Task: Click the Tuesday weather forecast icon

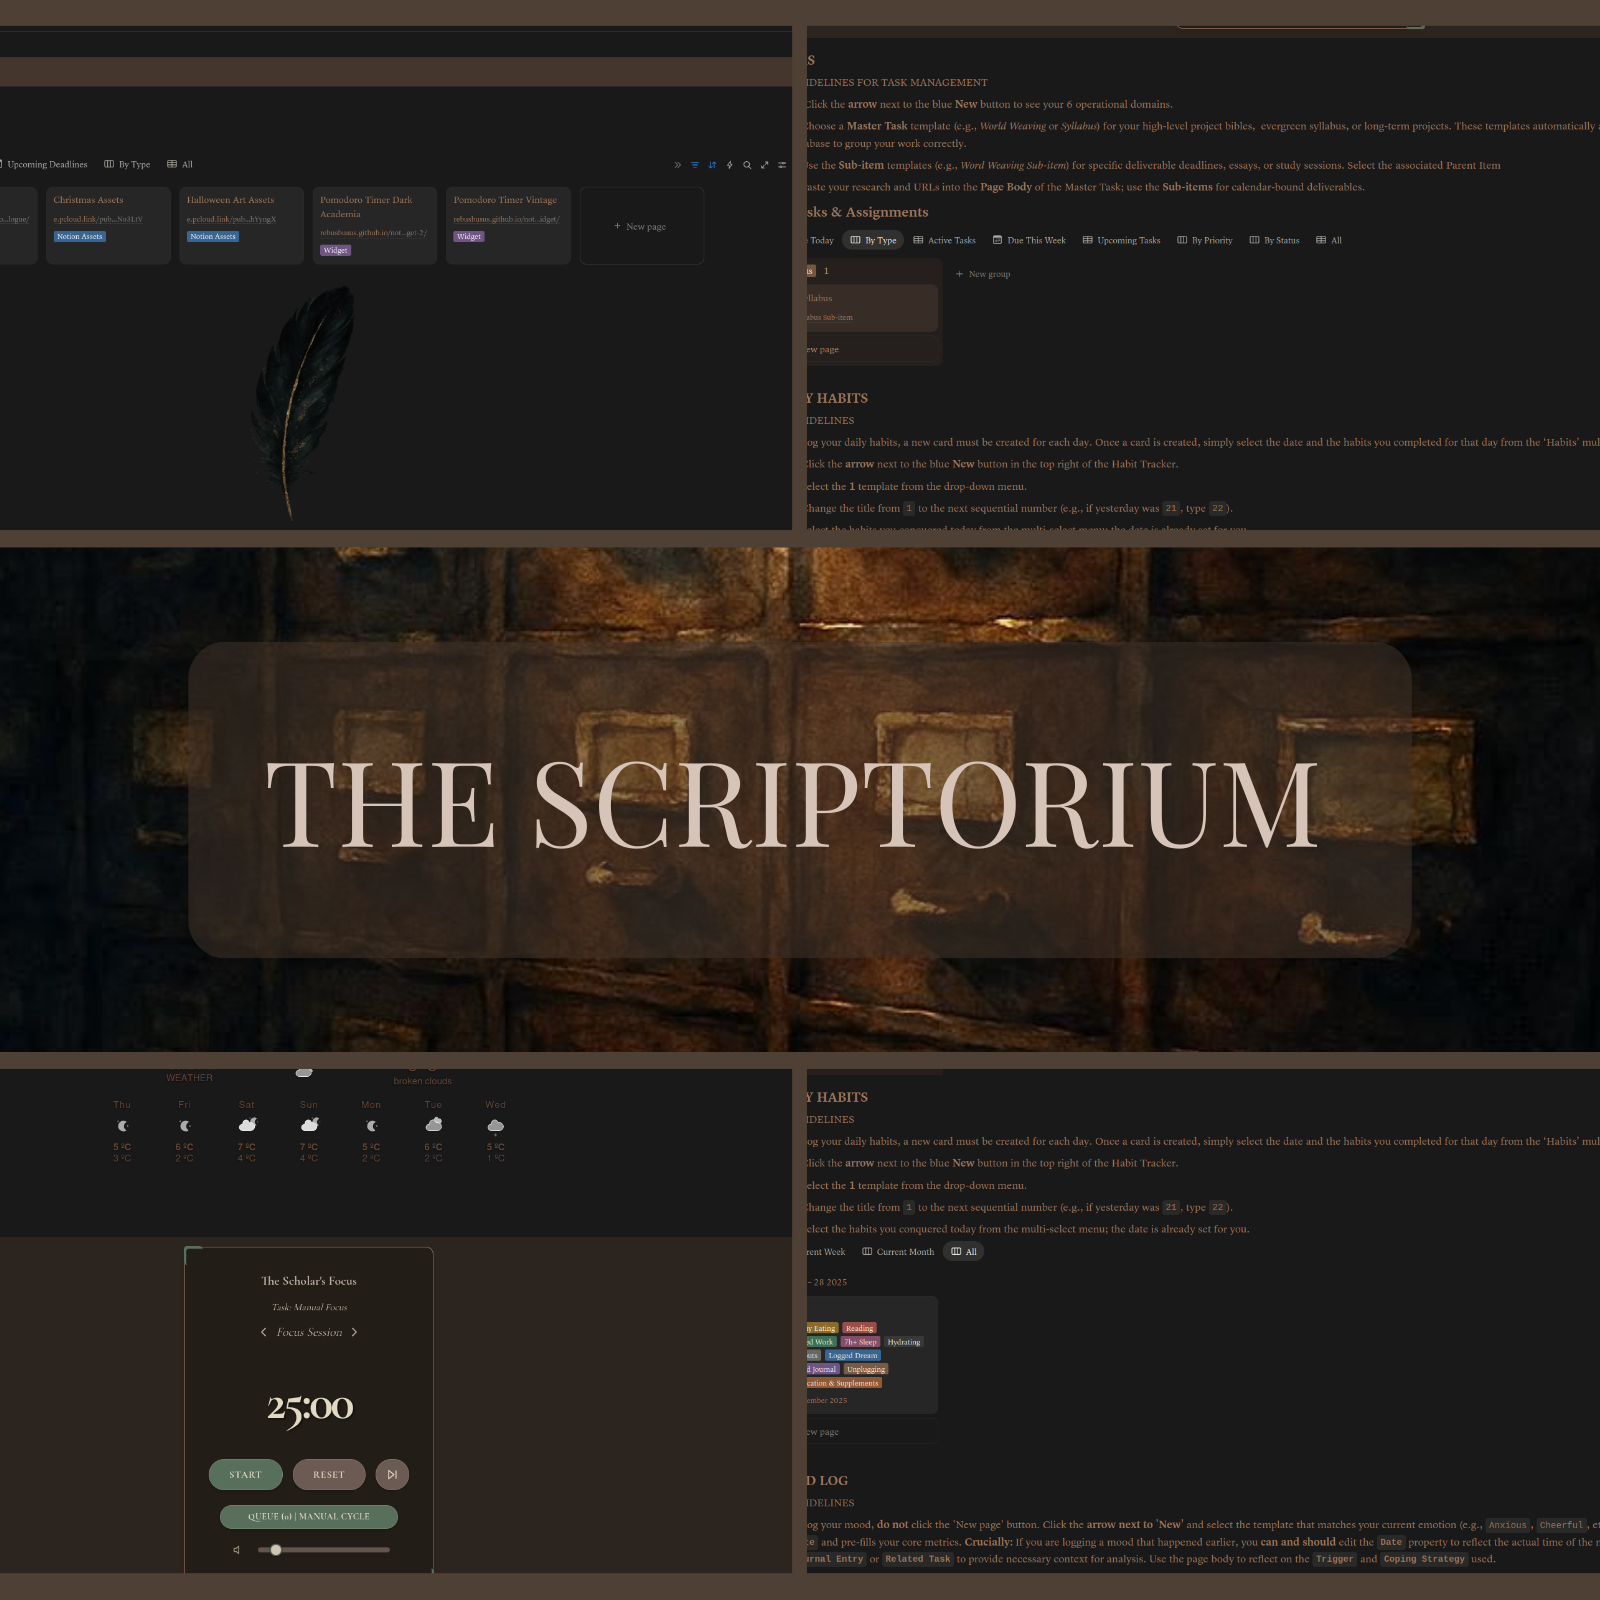Action: (x=433, y=1125)
